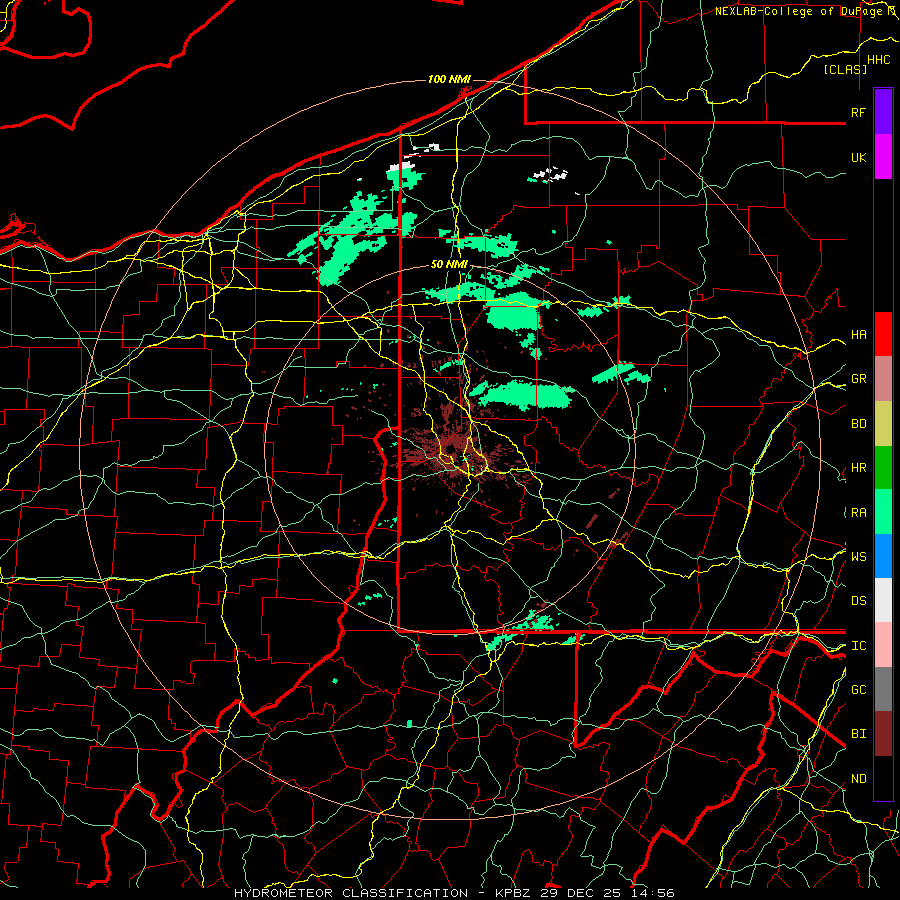The height and width of the screenshot is (900, 900).
Task: Select the pink-tan GR legend swatch
Action: 883,379
